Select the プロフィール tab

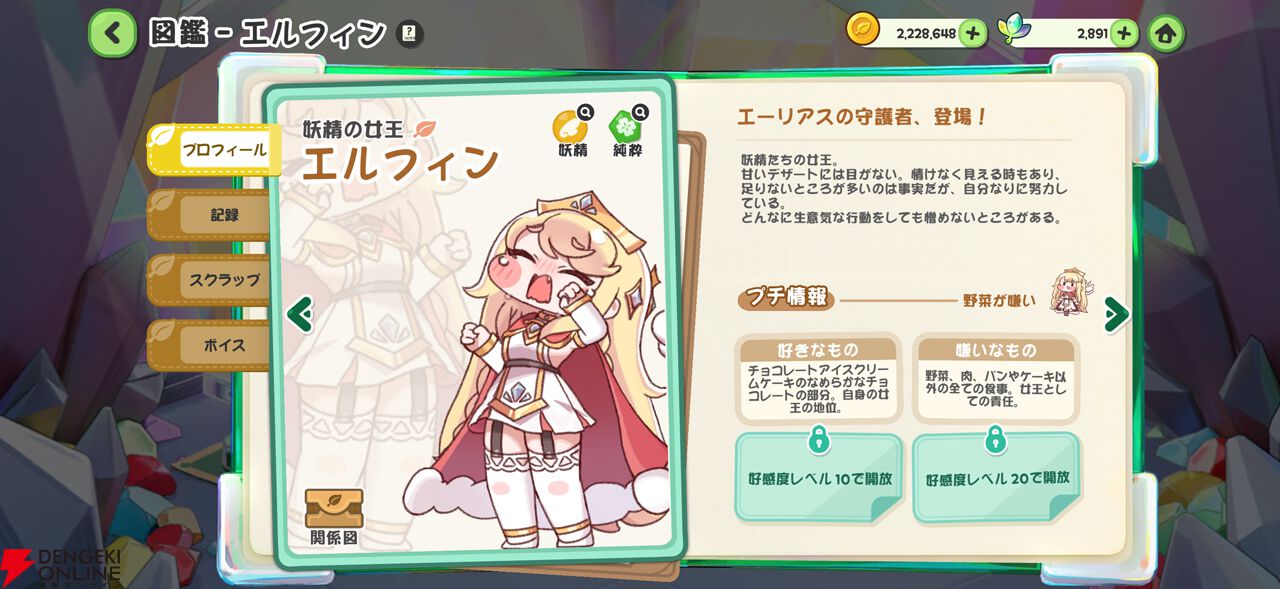tap(214, 150)
